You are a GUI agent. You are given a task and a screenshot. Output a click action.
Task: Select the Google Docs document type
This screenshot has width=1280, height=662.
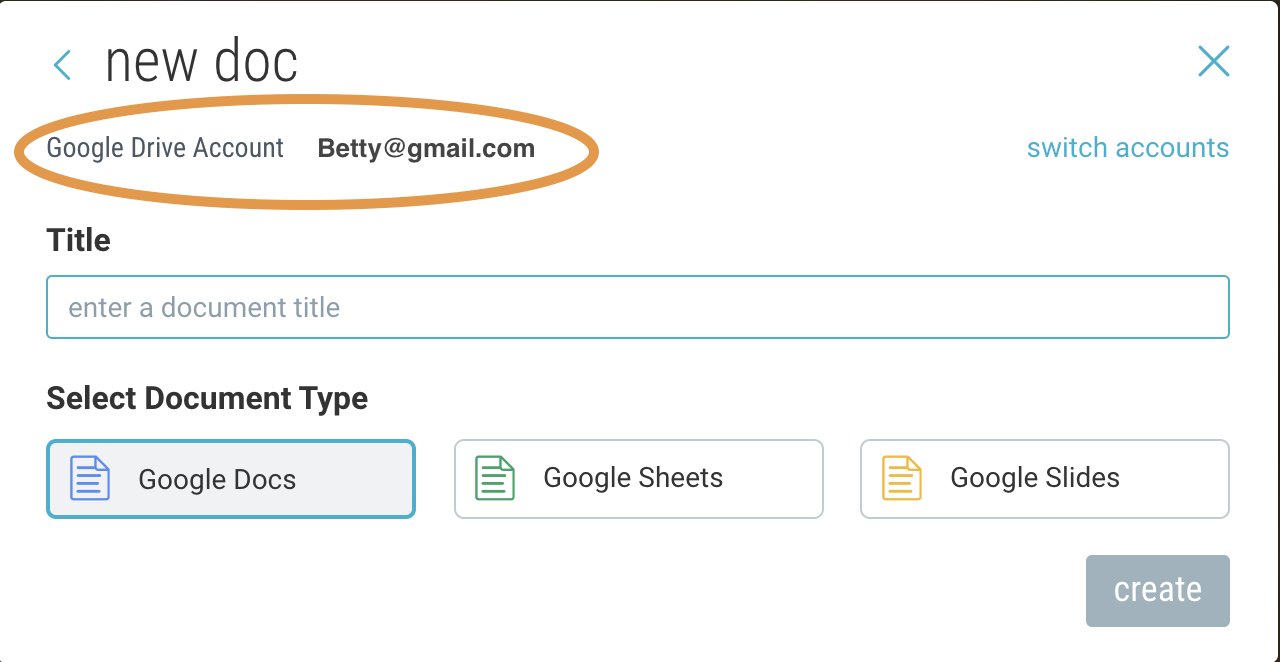pos(231,479)
